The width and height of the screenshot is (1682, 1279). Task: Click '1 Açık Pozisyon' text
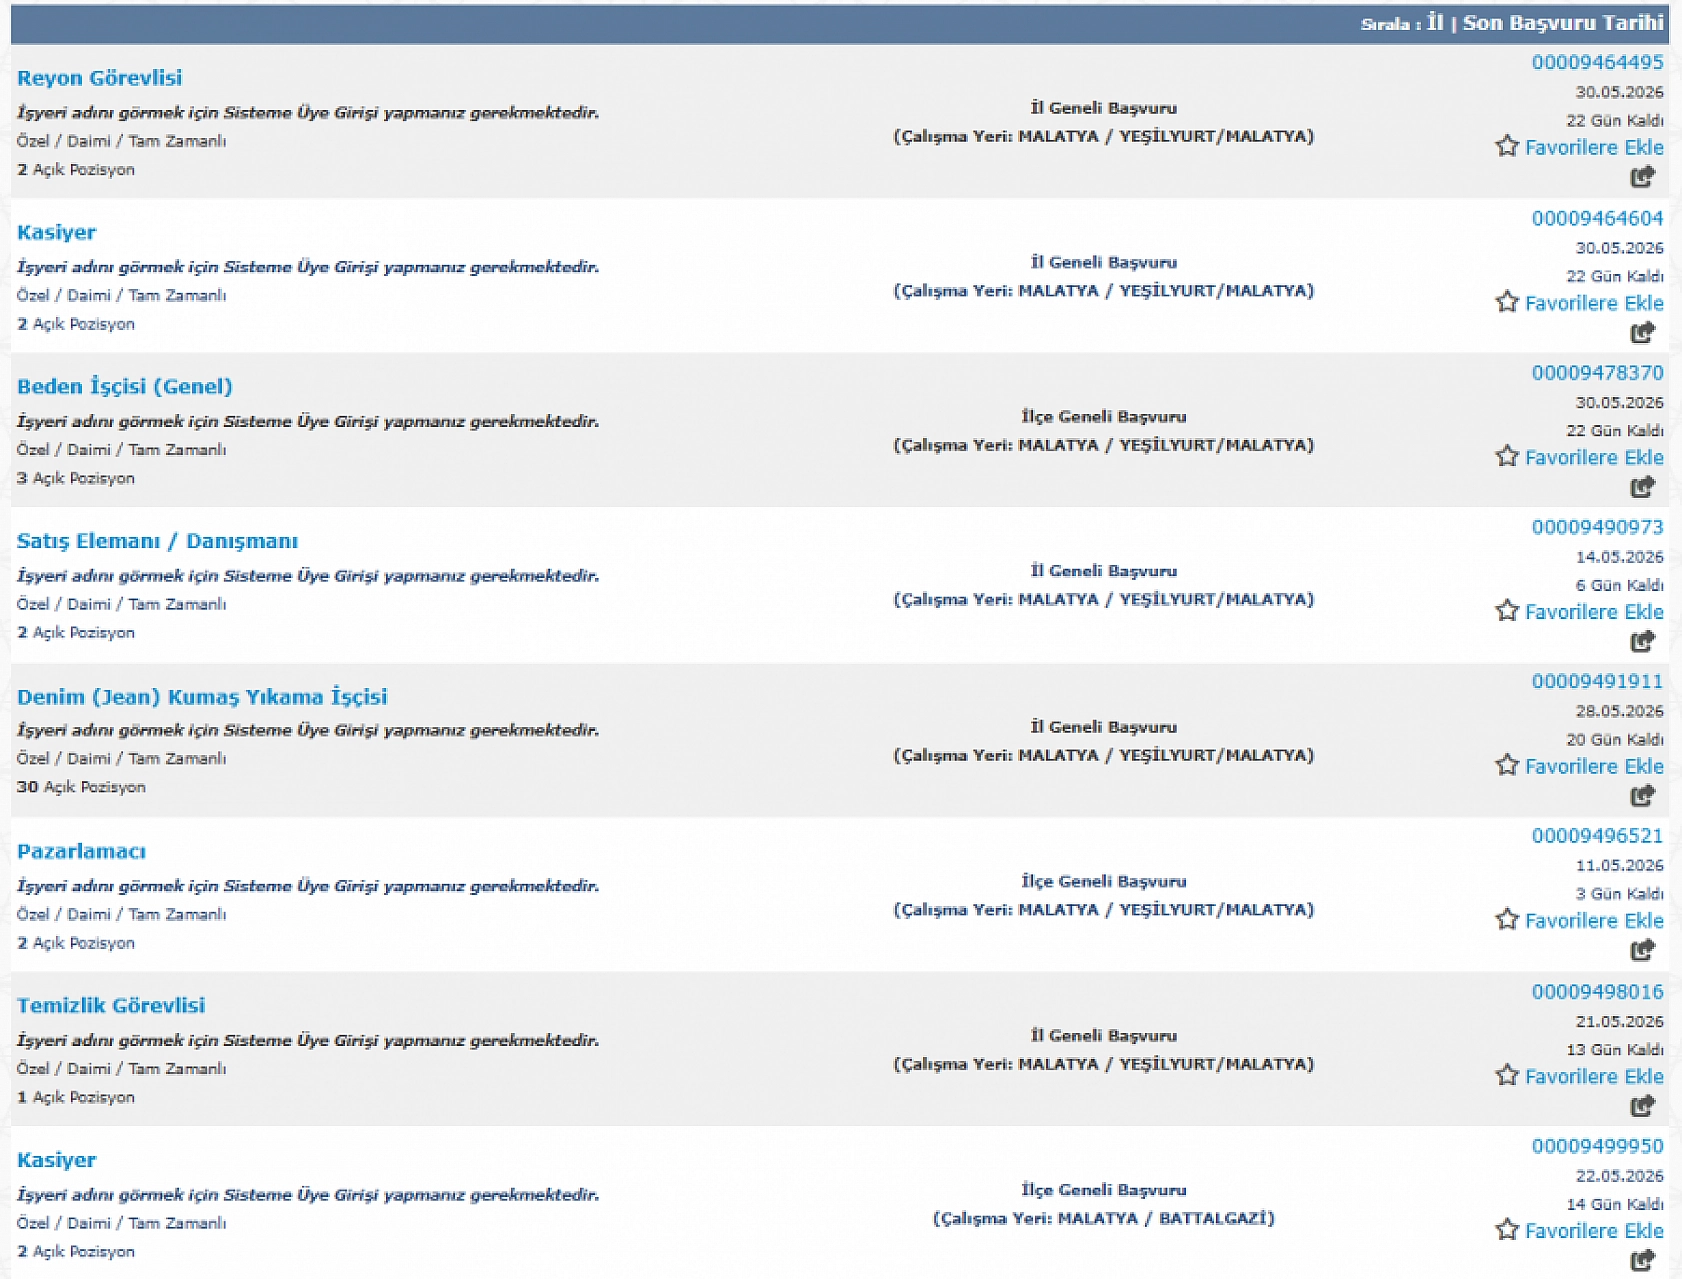[76, 1097]
